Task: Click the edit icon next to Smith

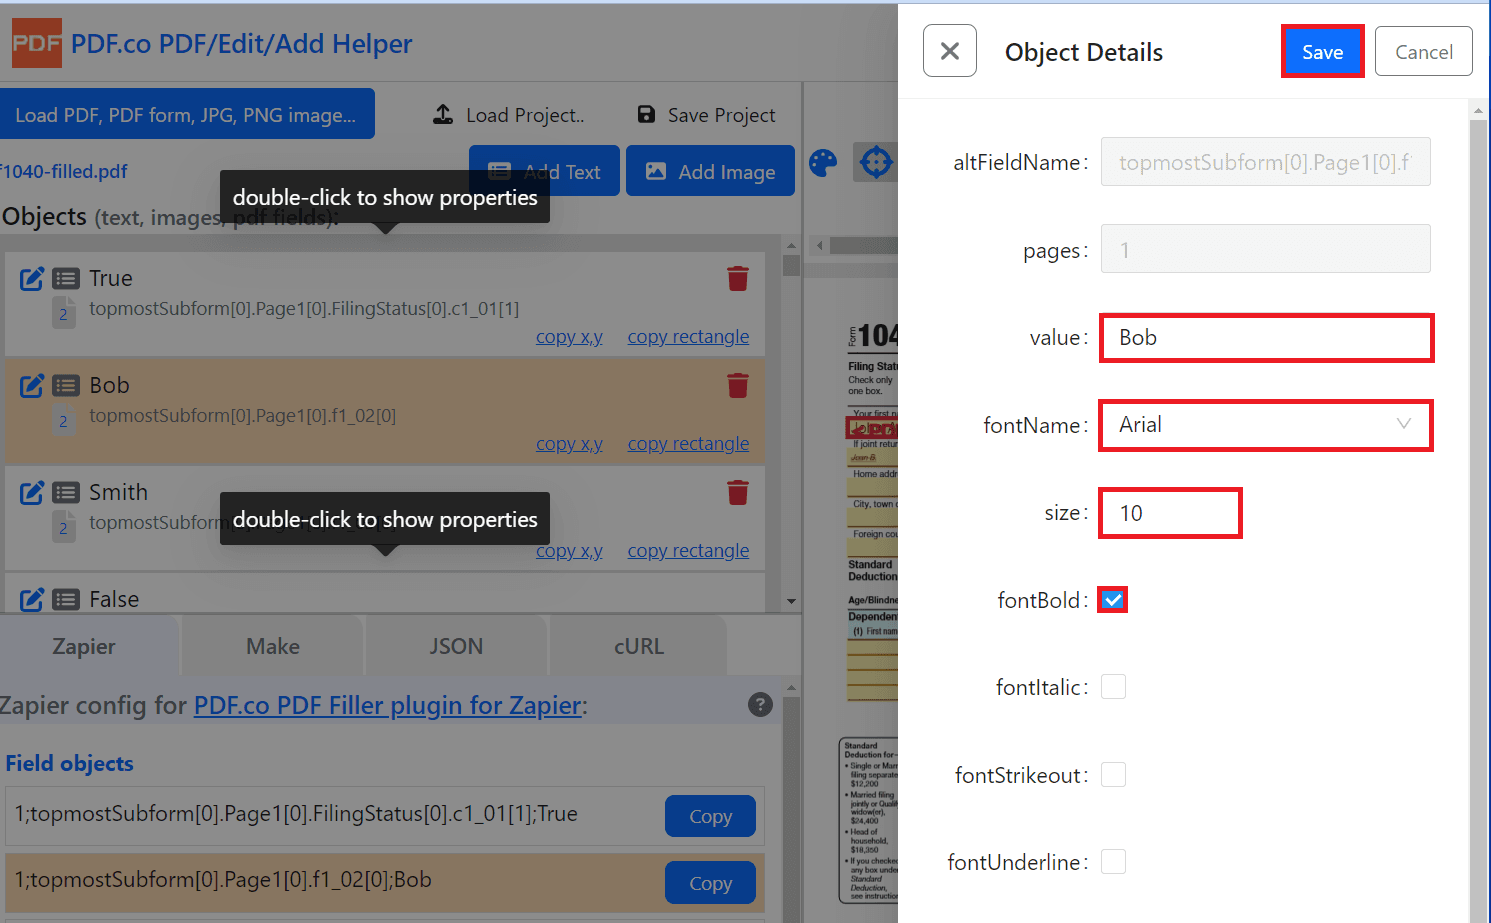Action: pos(32,493)
